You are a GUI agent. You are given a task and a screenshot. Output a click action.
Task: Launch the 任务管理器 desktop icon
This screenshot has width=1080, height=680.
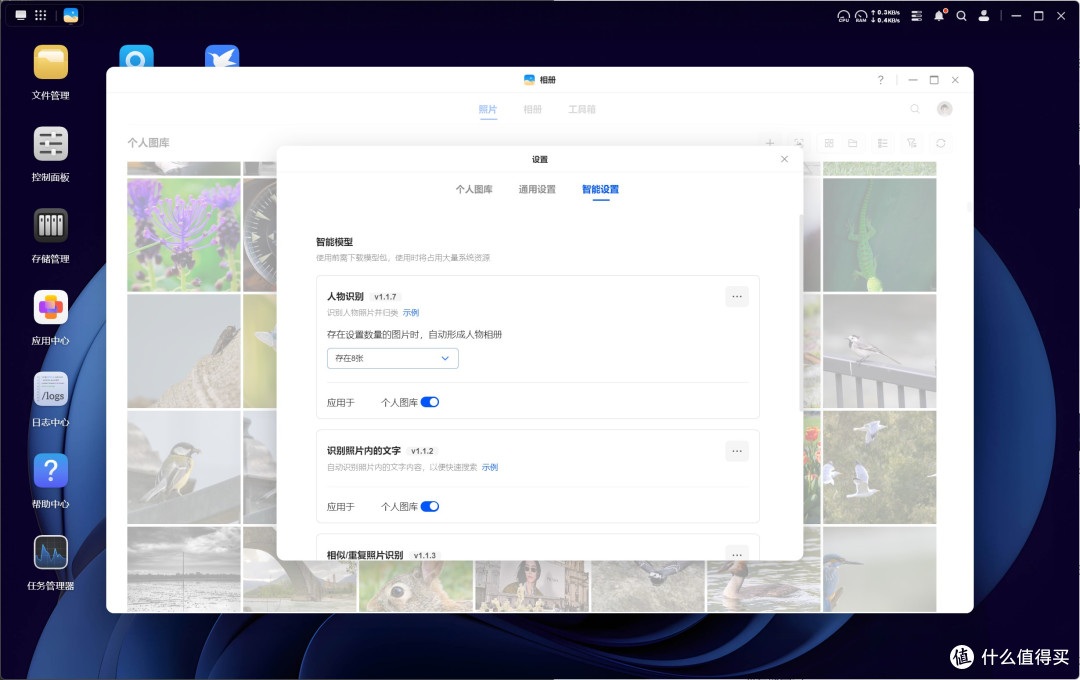pyautogui.click(x=50, y=553)
